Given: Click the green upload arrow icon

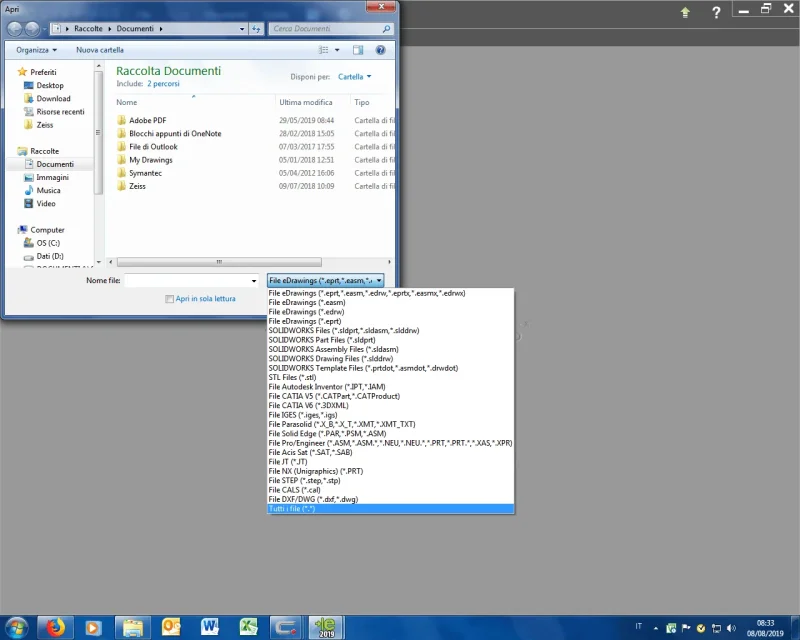Looking at the screenshot, I should click(685, 12).
